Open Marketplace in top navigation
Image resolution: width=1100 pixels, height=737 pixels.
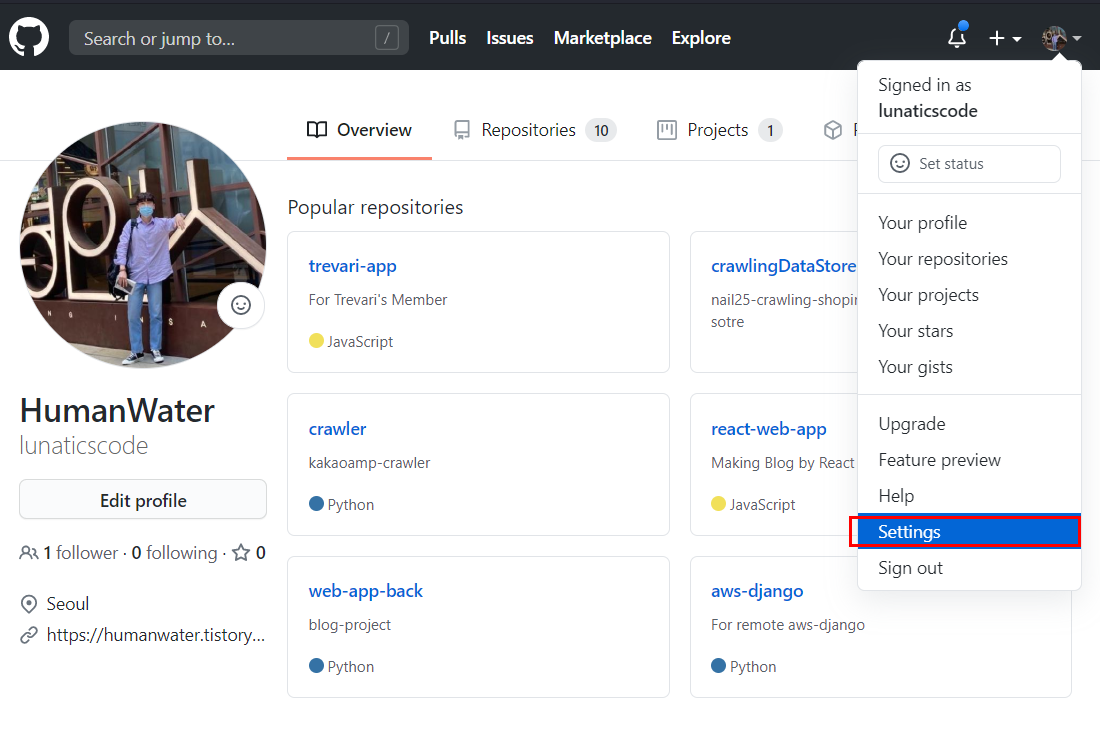coord(603,38)
